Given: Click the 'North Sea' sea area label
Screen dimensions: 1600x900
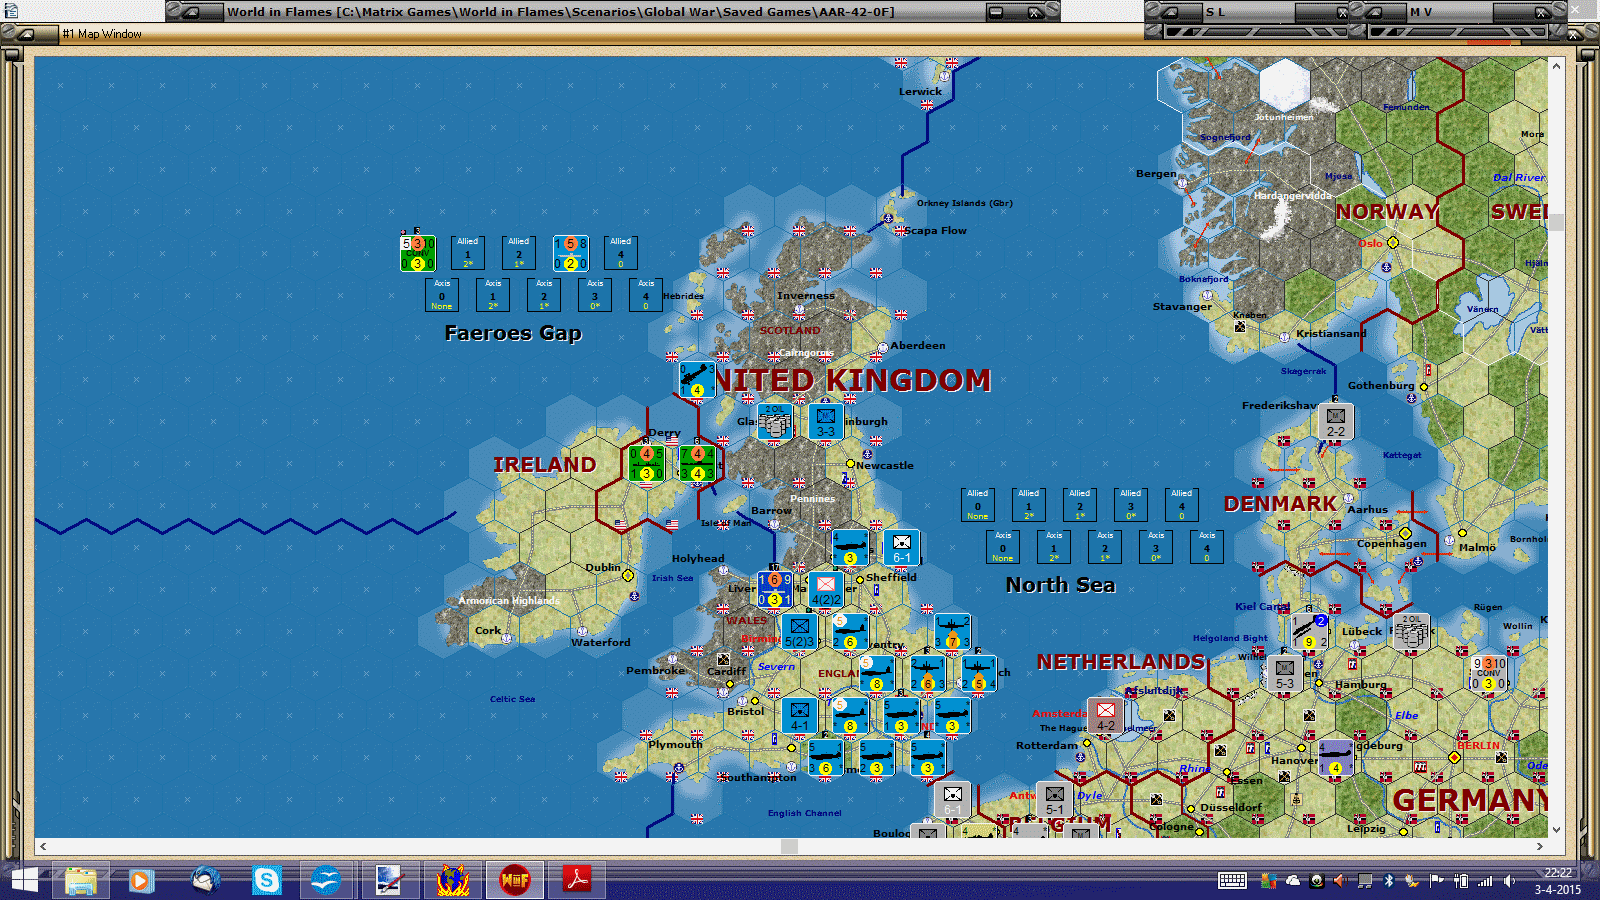Looking at the screenshot, I should tap(1060, 585).
